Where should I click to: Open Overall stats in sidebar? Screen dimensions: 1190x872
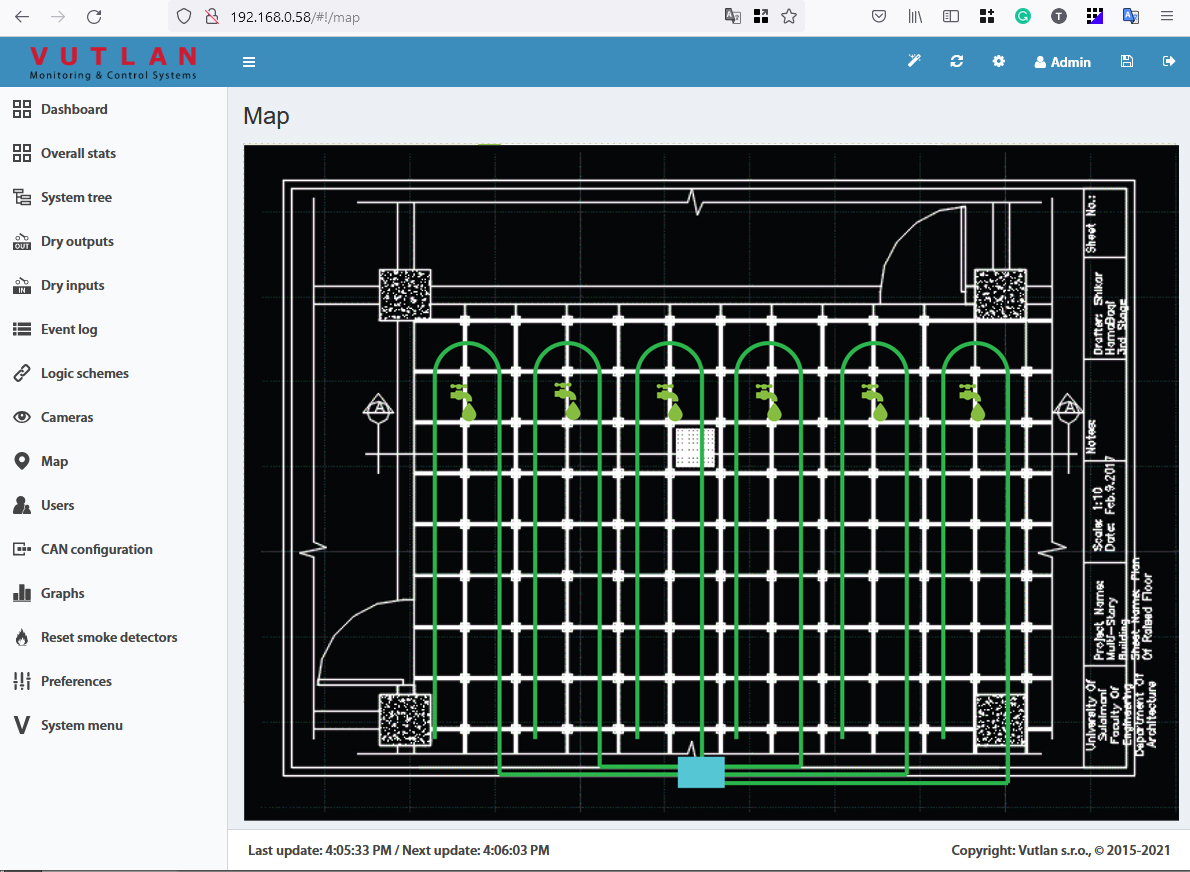[x=78, y=153]
